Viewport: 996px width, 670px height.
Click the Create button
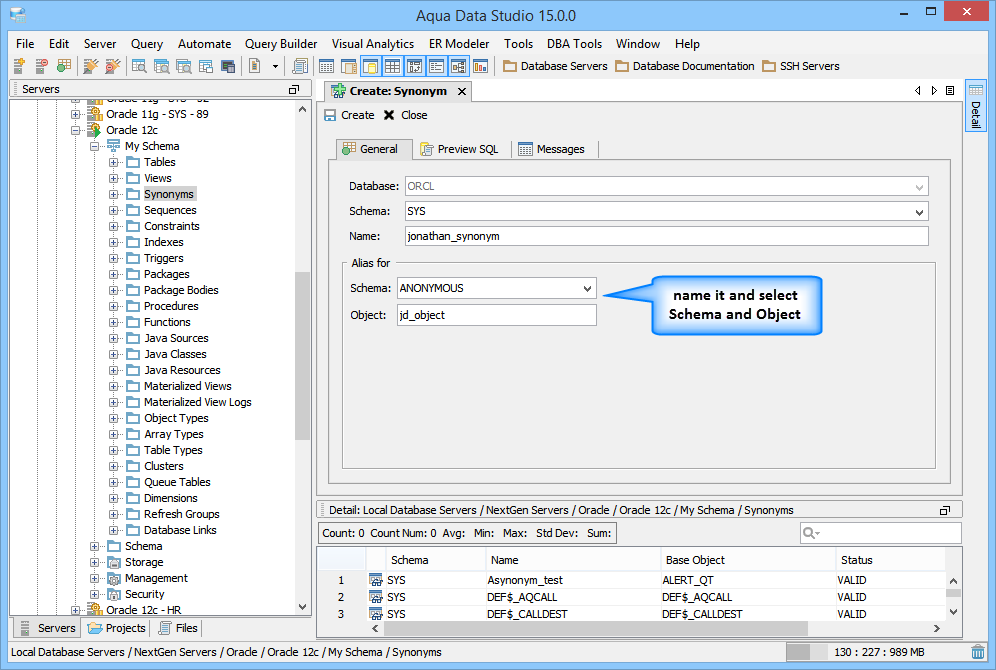coord(349,115)
